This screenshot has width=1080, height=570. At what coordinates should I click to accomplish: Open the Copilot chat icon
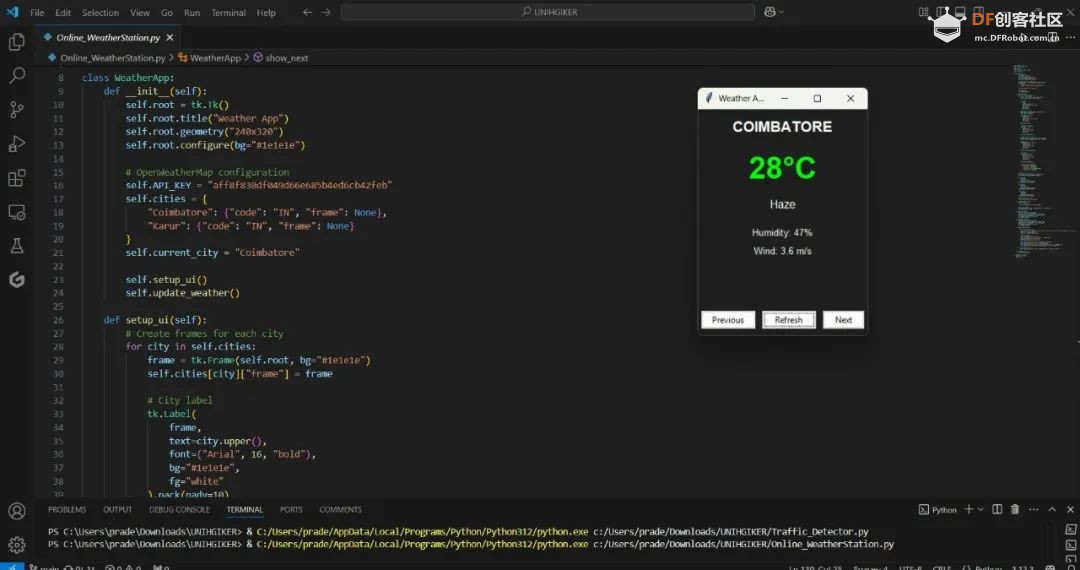[x=770, y=12]
